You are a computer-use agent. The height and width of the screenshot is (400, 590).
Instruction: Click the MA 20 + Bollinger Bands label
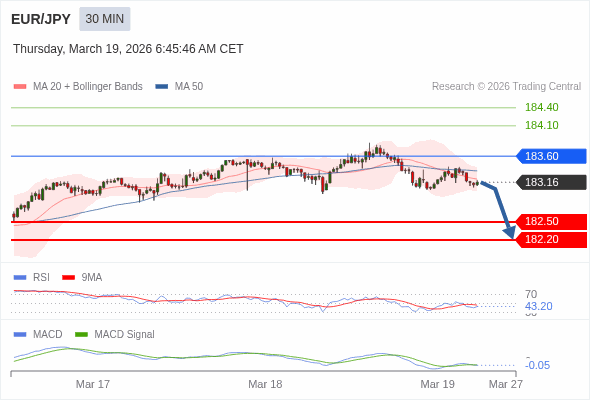coord(88,87)
